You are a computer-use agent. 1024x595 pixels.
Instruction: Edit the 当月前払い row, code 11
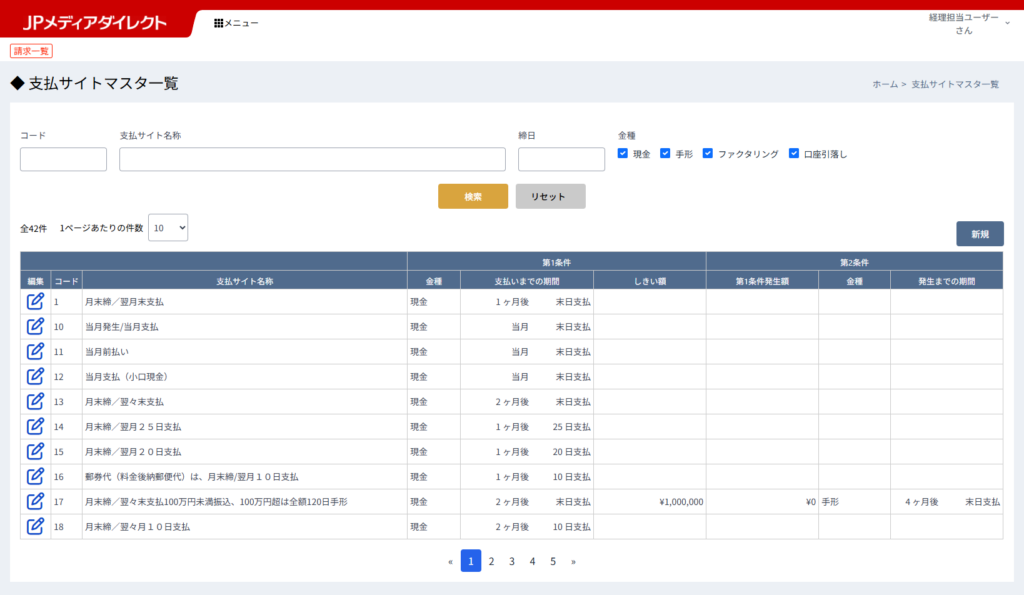click(35, 351)
